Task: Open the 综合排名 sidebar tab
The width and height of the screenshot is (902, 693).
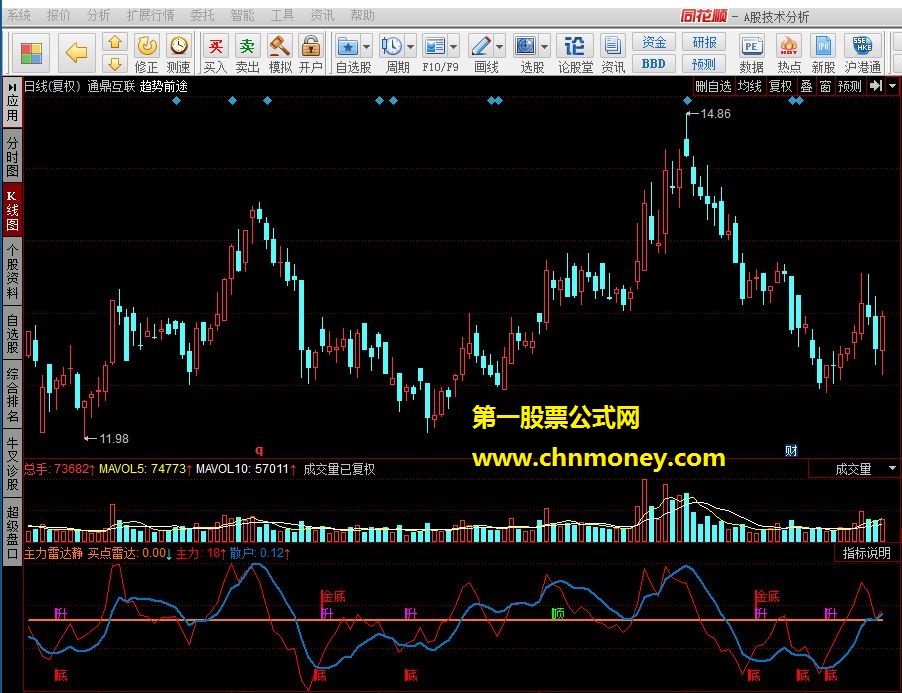Action: [12, 395]
